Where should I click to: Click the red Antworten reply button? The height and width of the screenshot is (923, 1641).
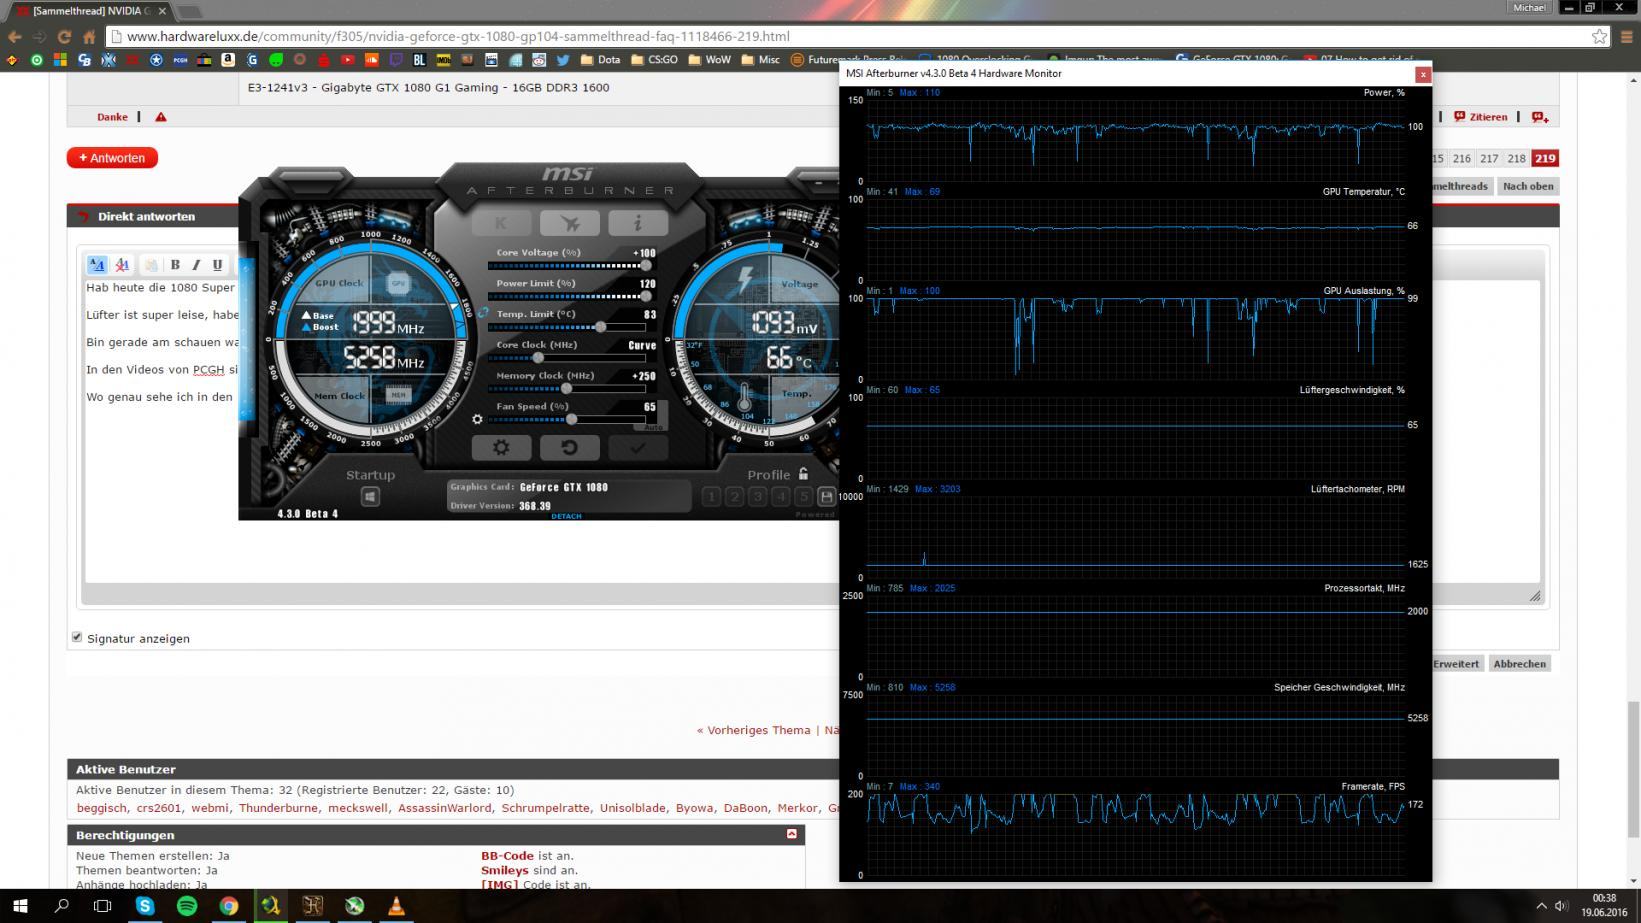[x=112, y=158]
